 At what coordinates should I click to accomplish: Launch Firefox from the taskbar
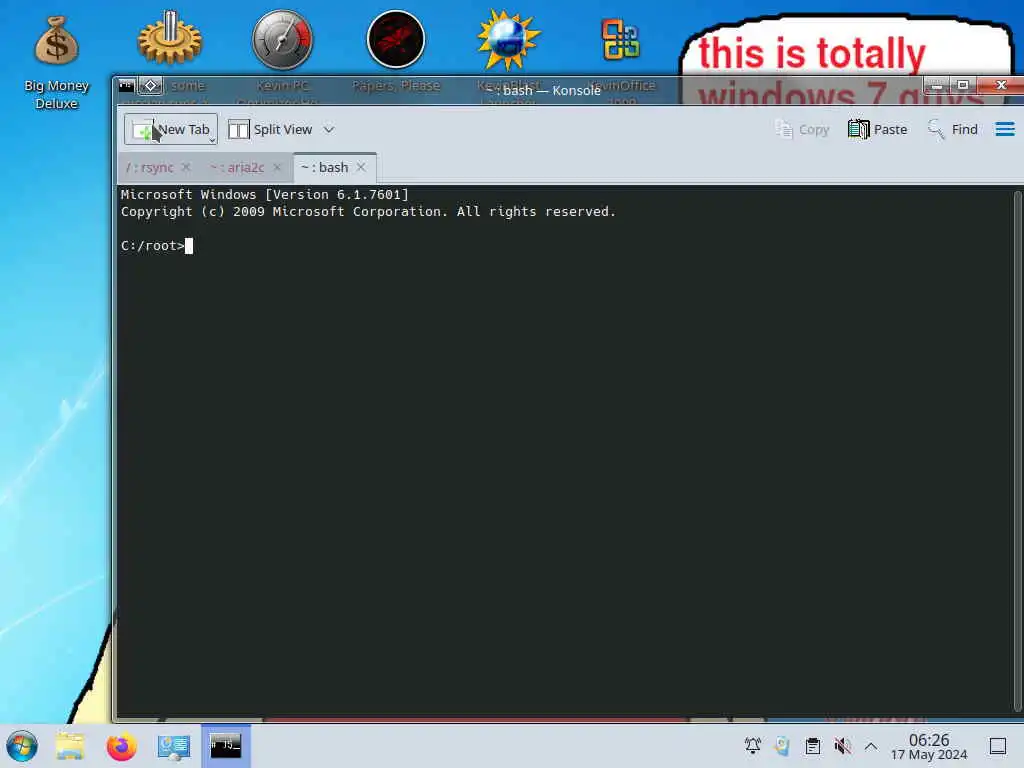(x=121, y=746)
